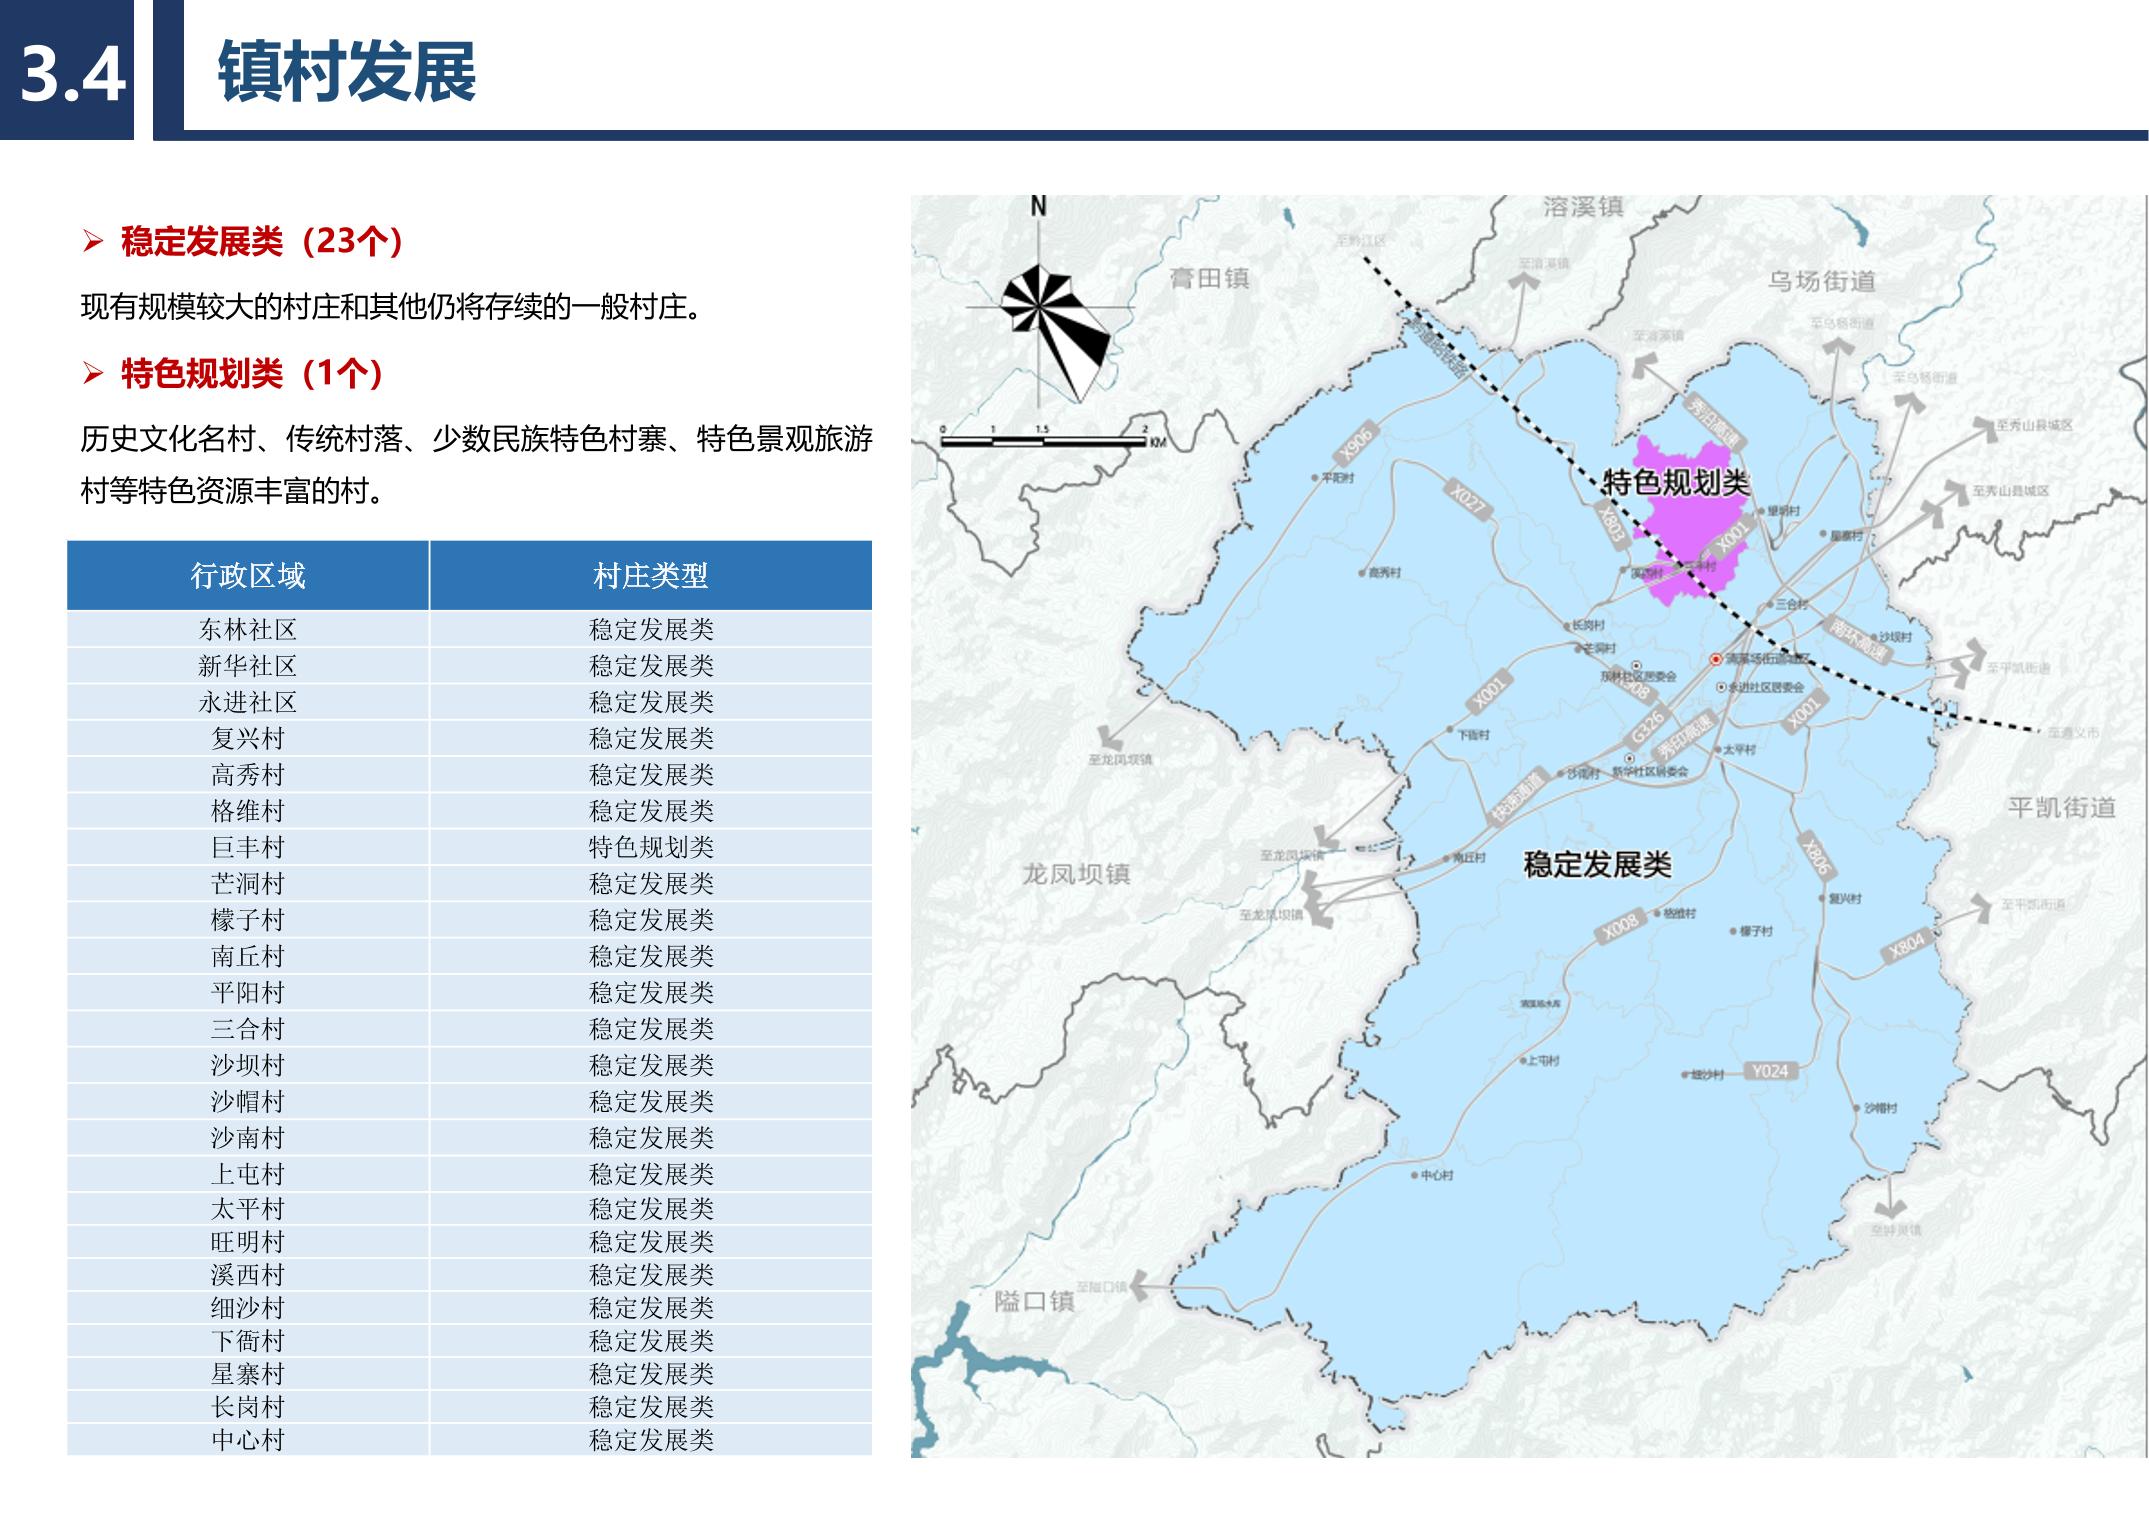Click the red township seat marker
Image resolution: width=2149 pixels, height=1520 pixels.
[x=1715, y=659]
